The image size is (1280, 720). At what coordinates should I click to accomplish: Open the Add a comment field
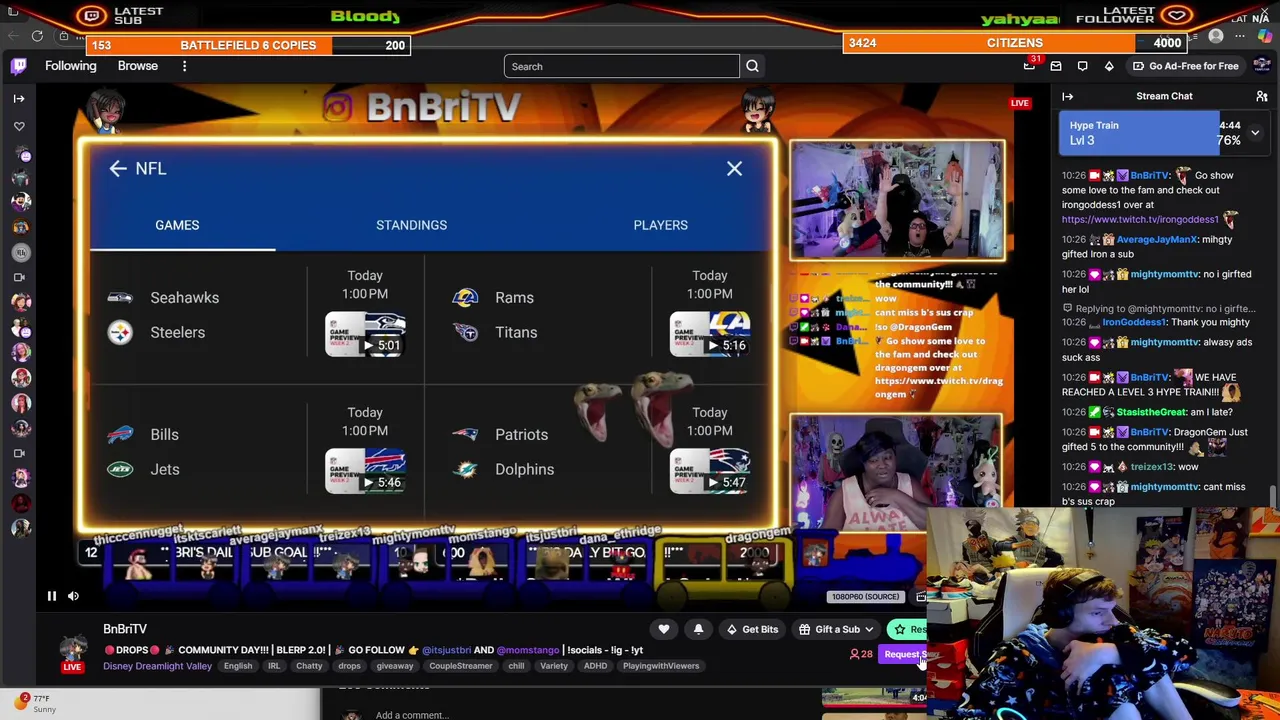(412, 715)
